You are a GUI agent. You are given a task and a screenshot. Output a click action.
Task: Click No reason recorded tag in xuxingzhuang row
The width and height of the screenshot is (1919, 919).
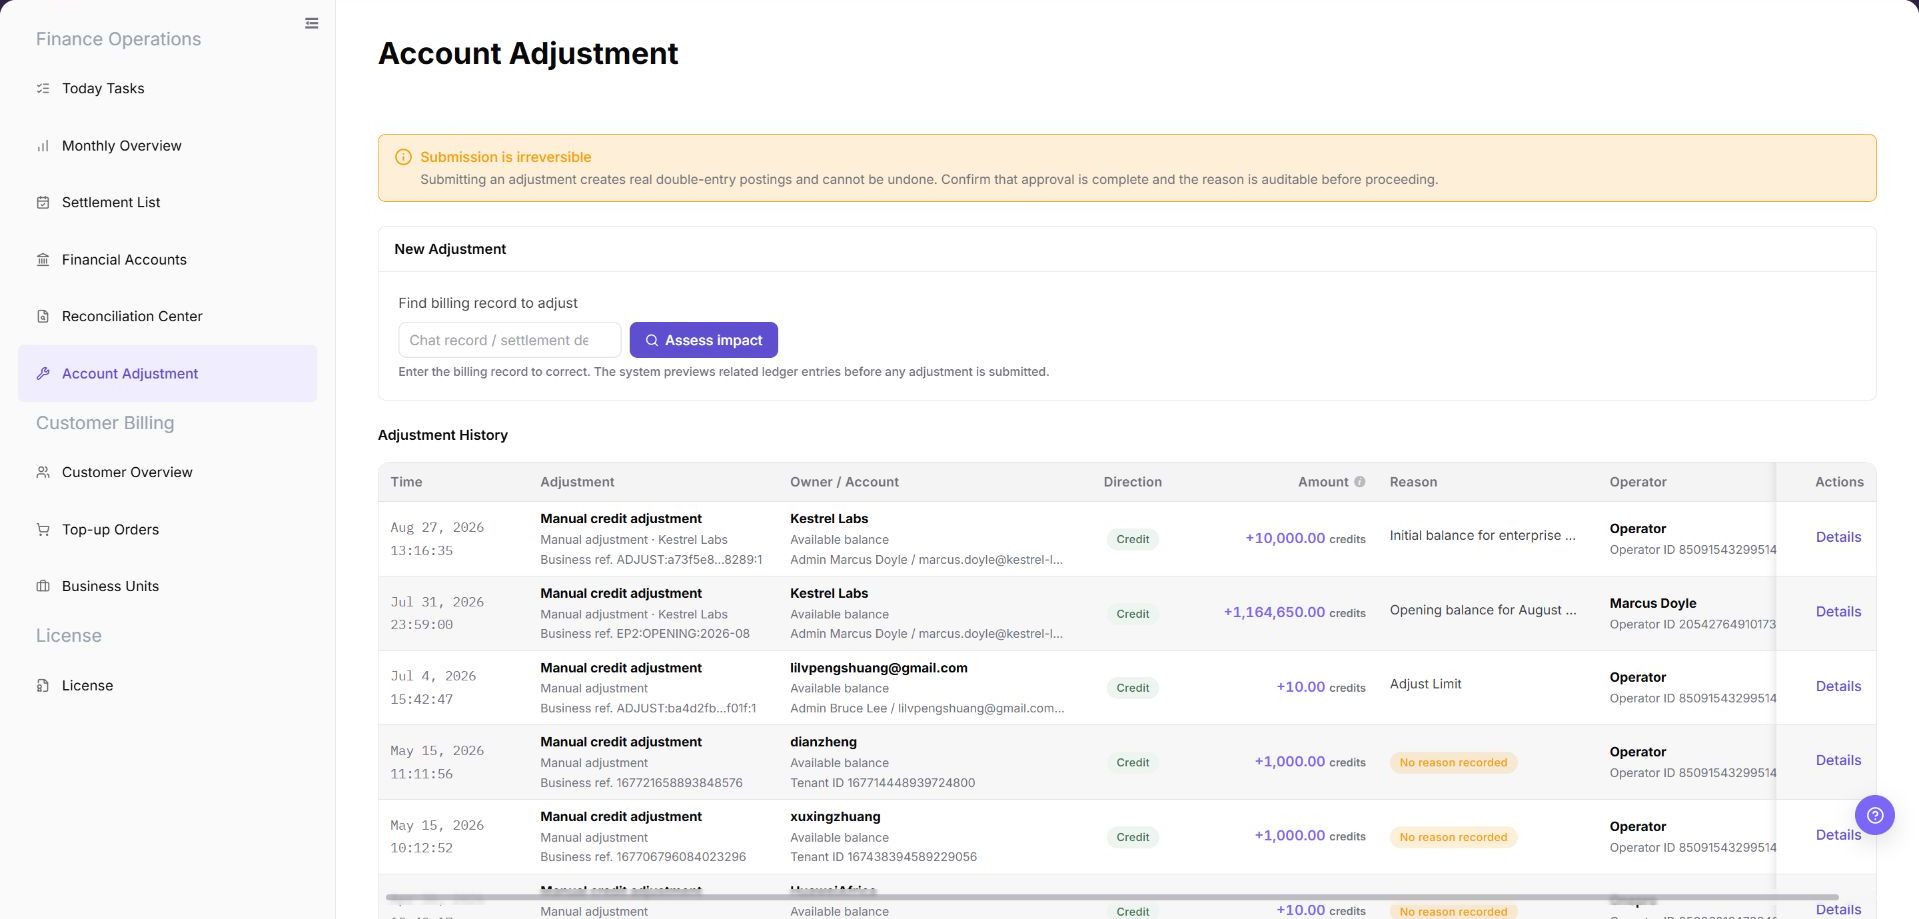click(1453, 837)
